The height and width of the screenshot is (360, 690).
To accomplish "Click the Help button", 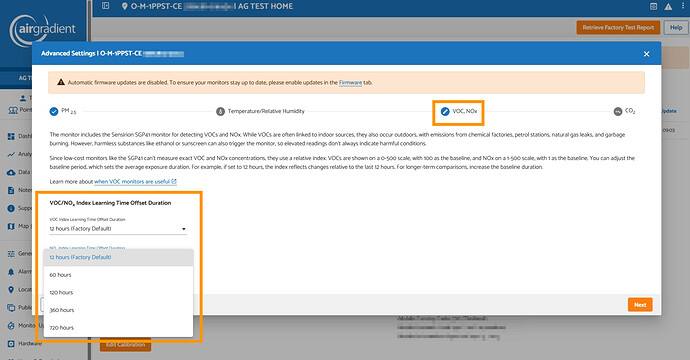I will tap(676, 27).
